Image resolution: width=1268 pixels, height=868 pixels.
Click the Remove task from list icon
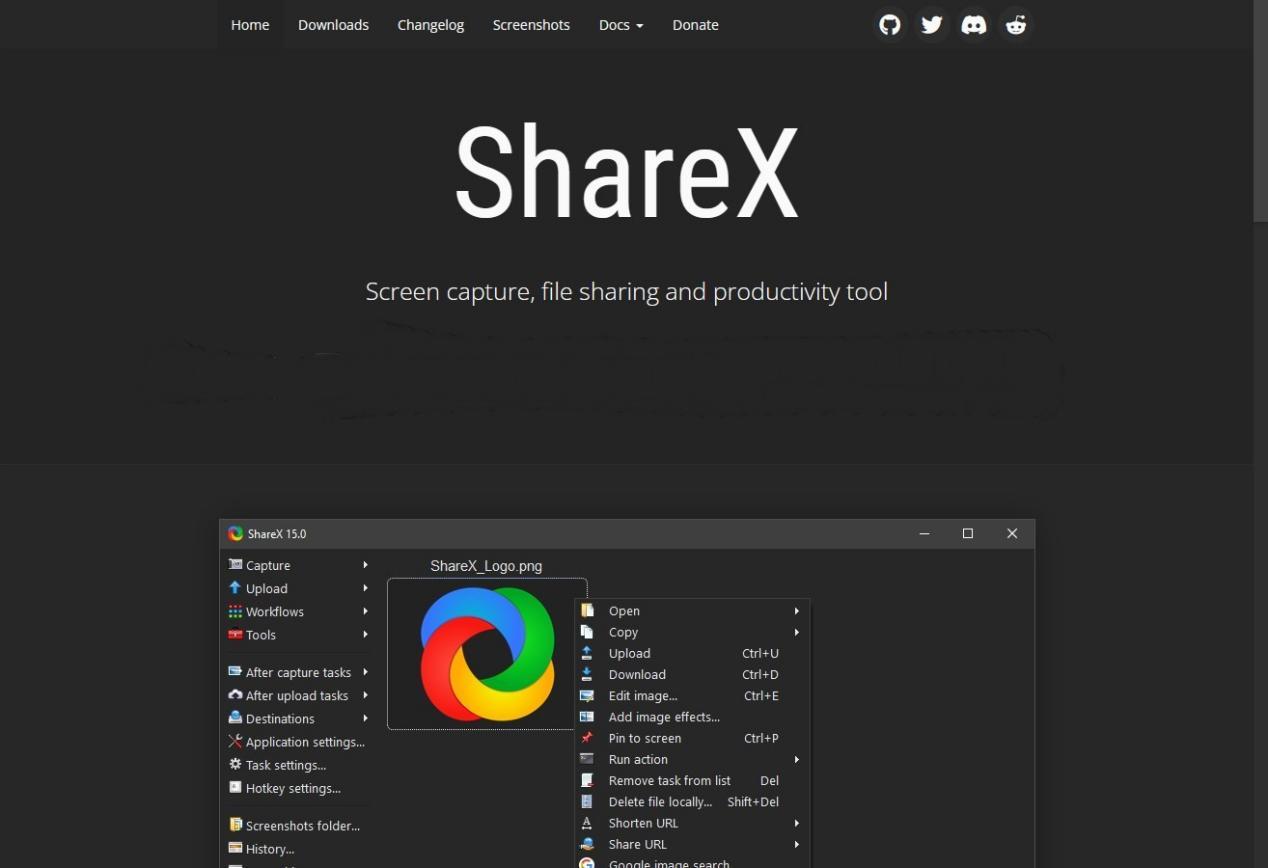[587, 780]
